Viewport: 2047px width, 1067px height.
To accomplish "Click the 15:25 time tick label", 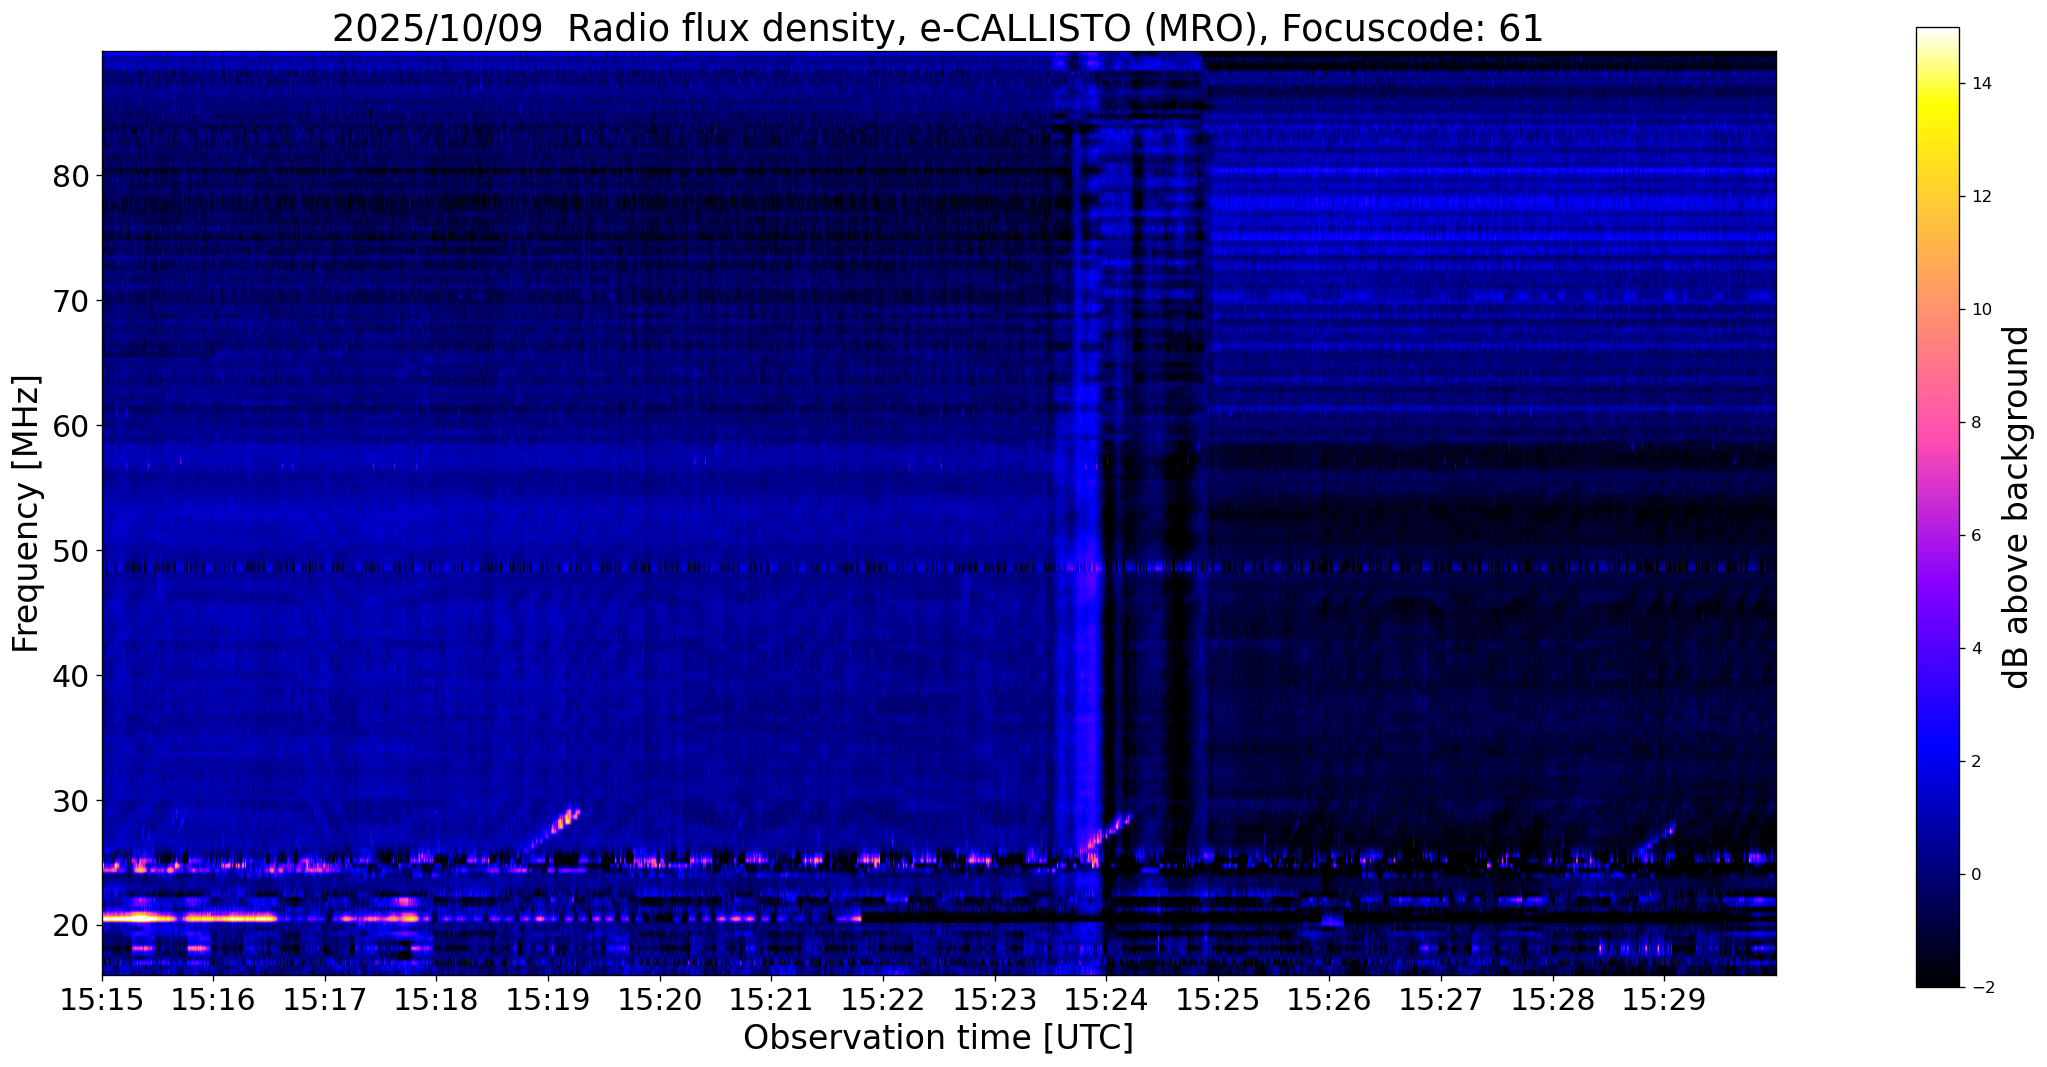I will 1218,999.
